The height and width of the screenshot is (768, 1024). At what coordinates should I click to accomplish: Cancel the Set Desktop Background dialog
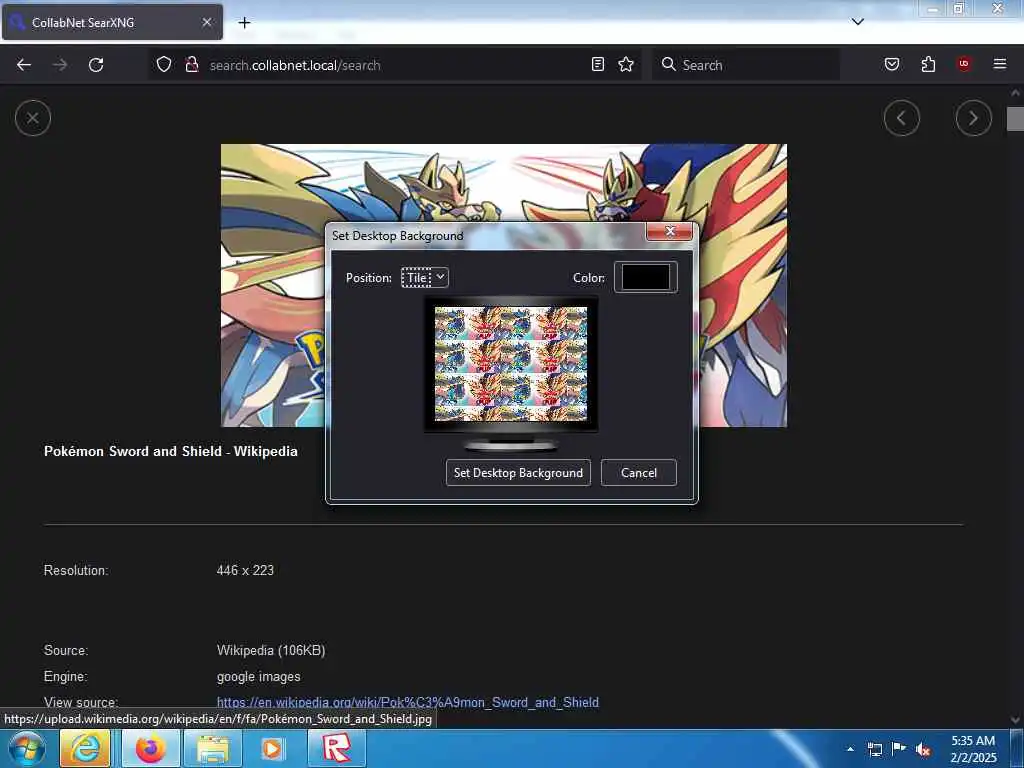[639, 473]
